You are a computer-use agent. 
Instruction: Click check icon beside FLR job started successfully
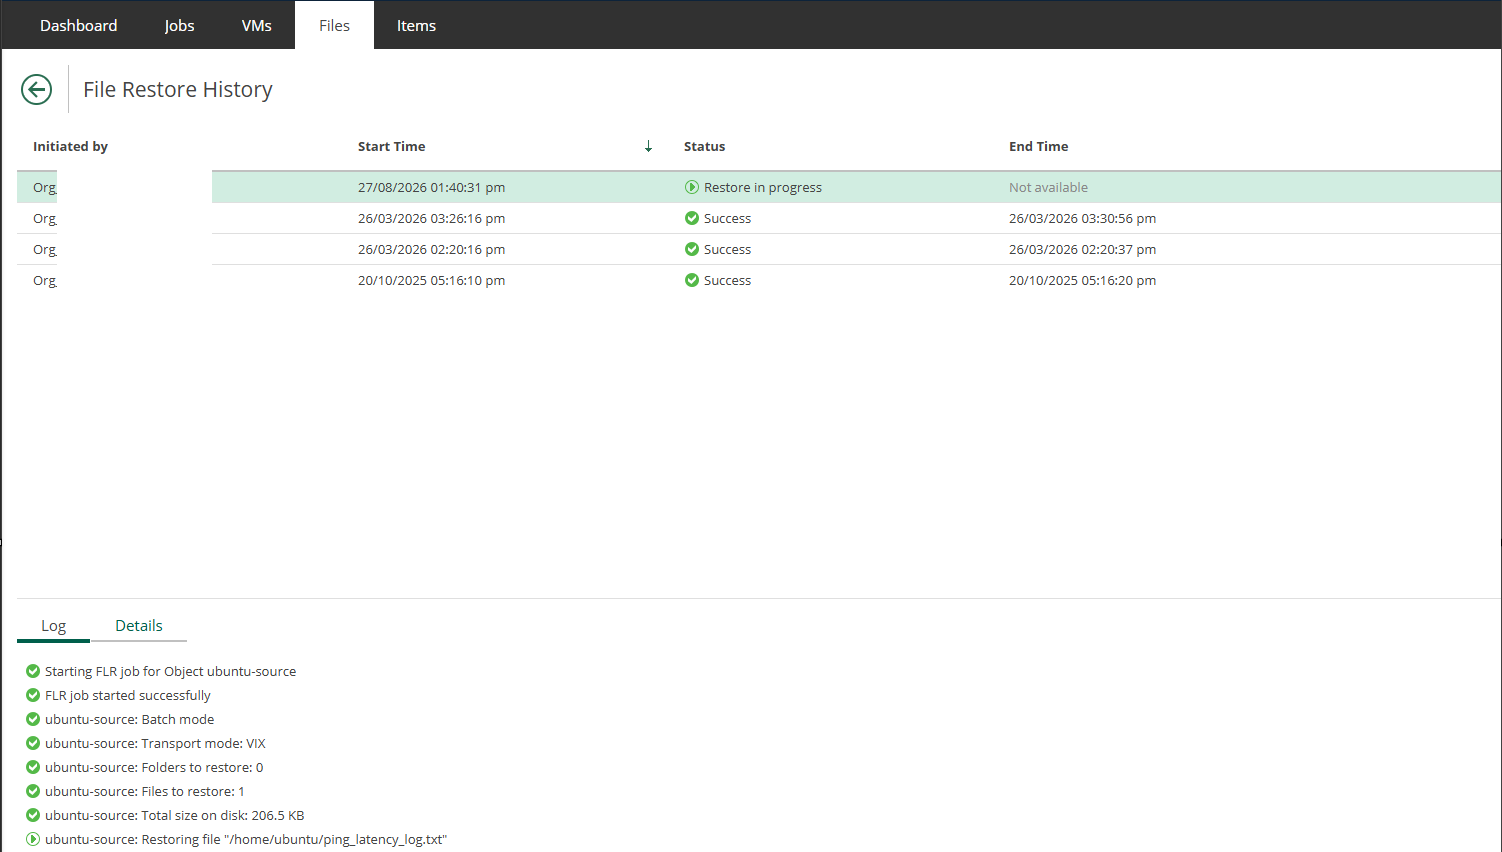click(x=33, y=695)
